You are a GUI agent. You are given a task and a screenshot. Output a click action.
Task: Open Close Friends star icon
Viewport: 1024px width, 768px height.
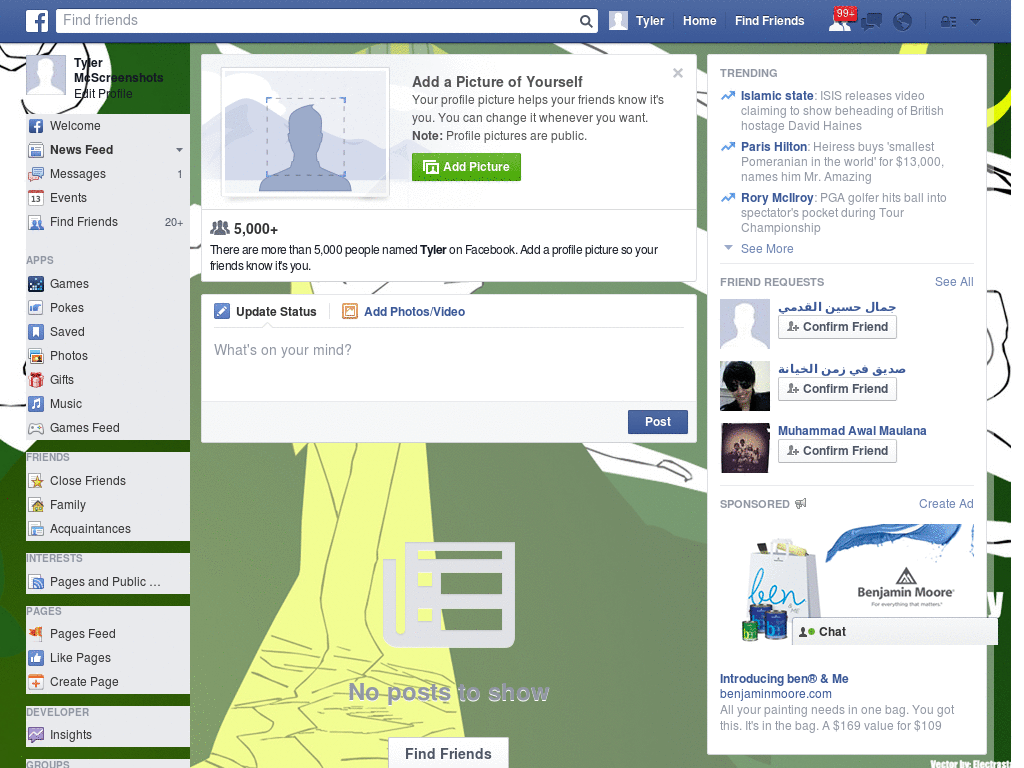[36, 481]
